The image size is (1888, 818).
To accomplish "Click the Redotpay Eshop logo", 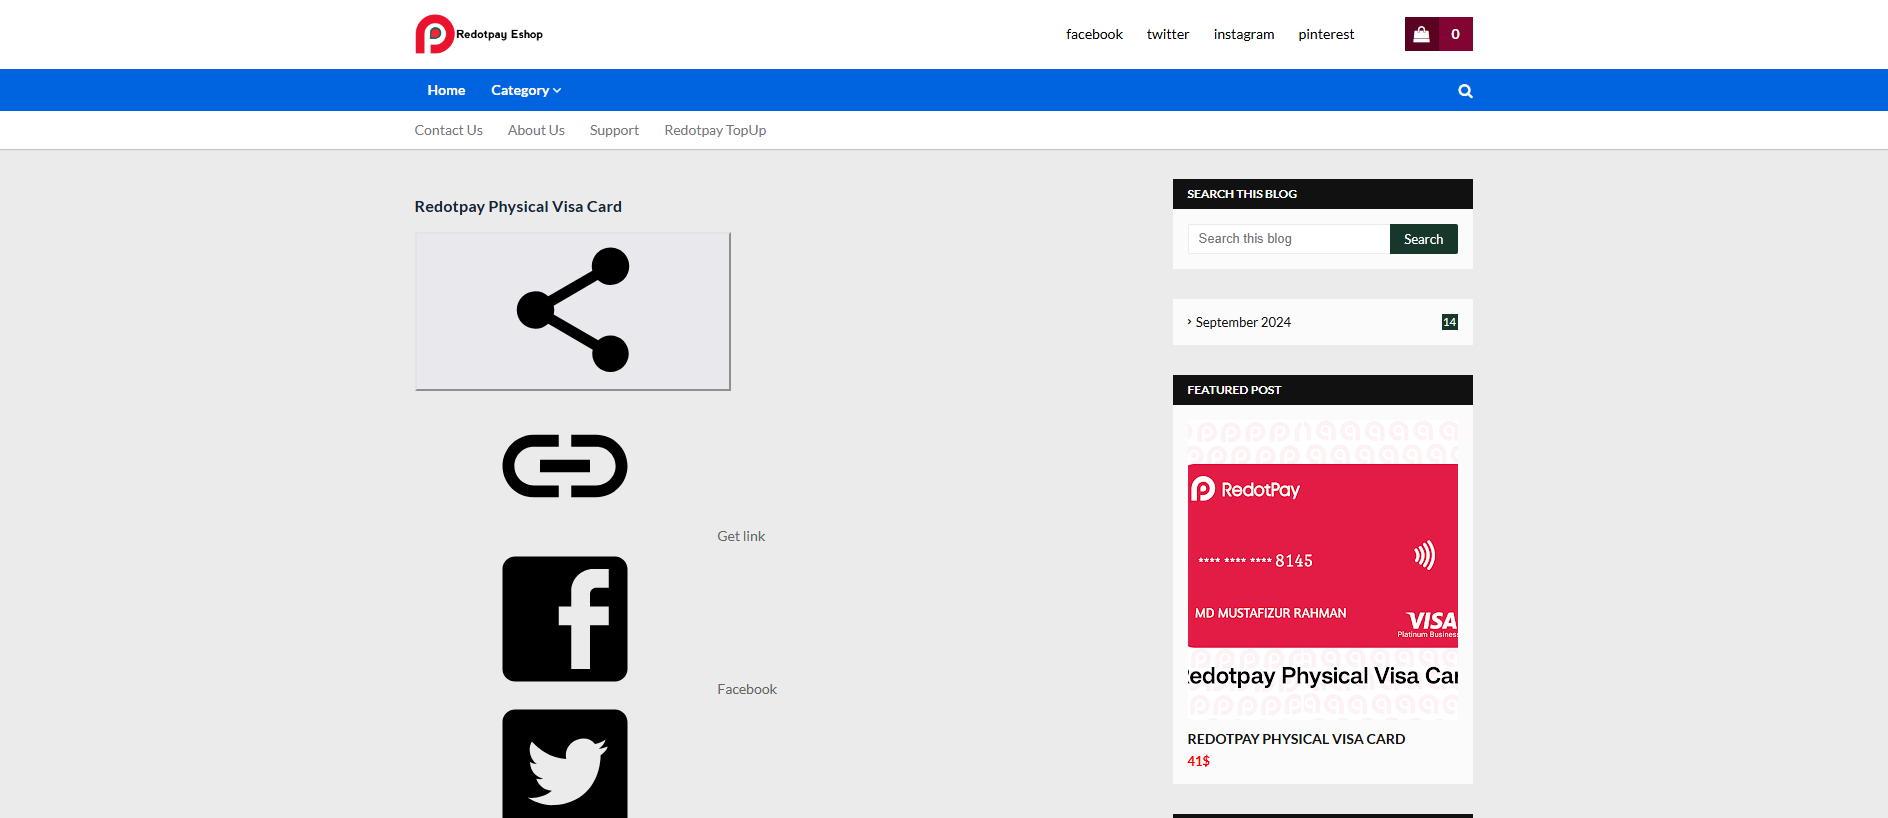I will tap(479, 34).
